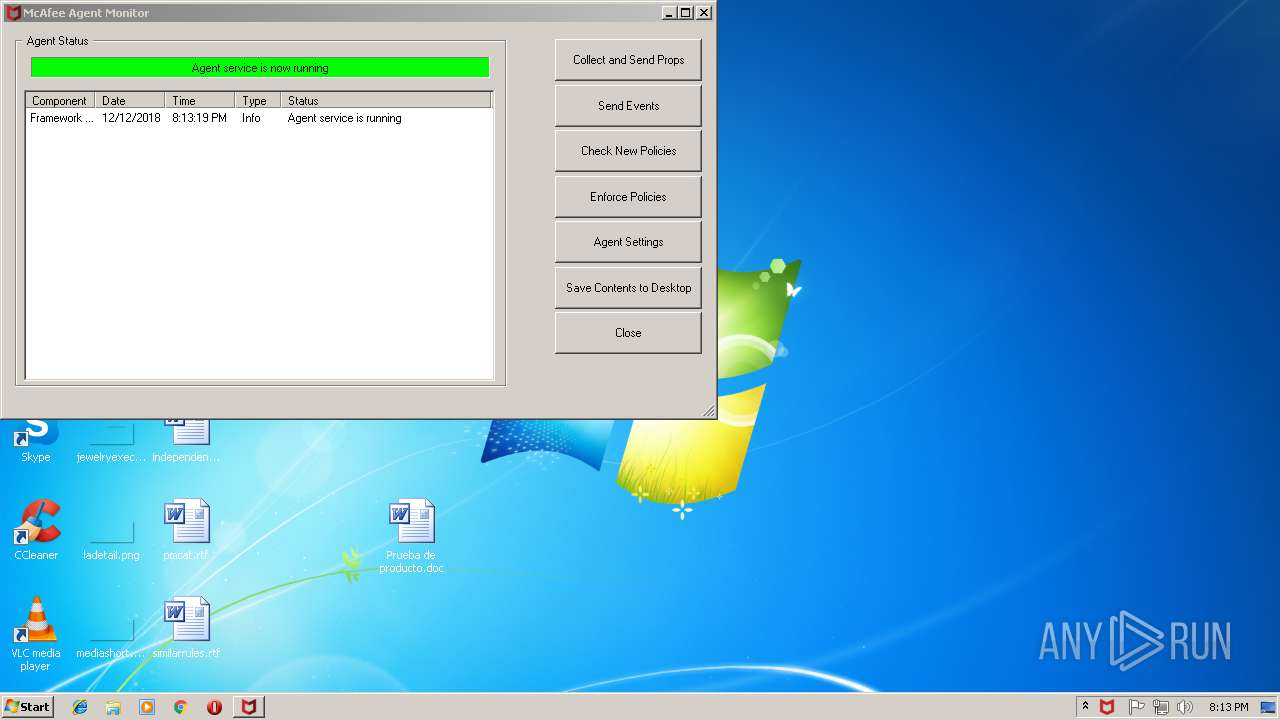Open the Start menu
1280x720 pixels.
coord(28,707)
